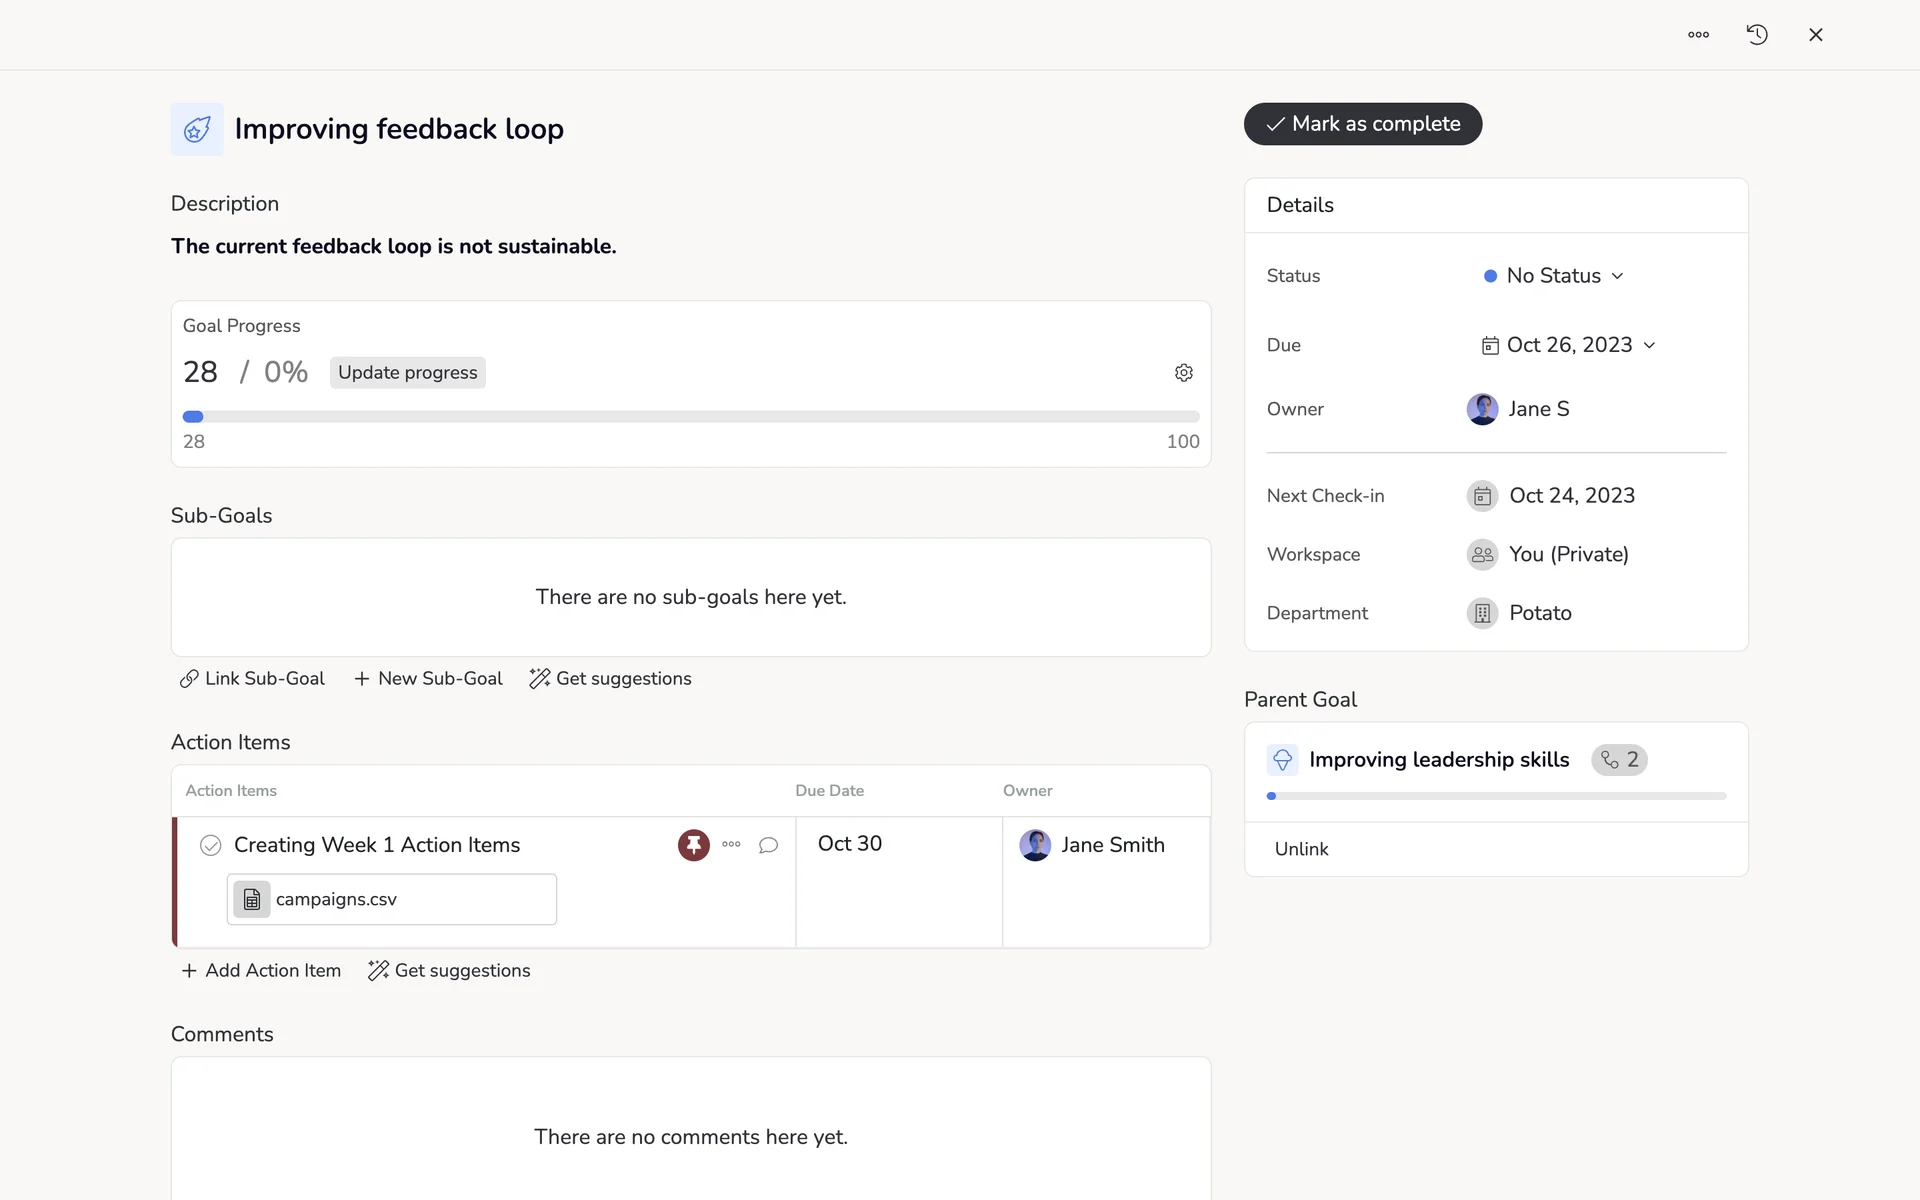Click Add Action Item

coord(261,971)
